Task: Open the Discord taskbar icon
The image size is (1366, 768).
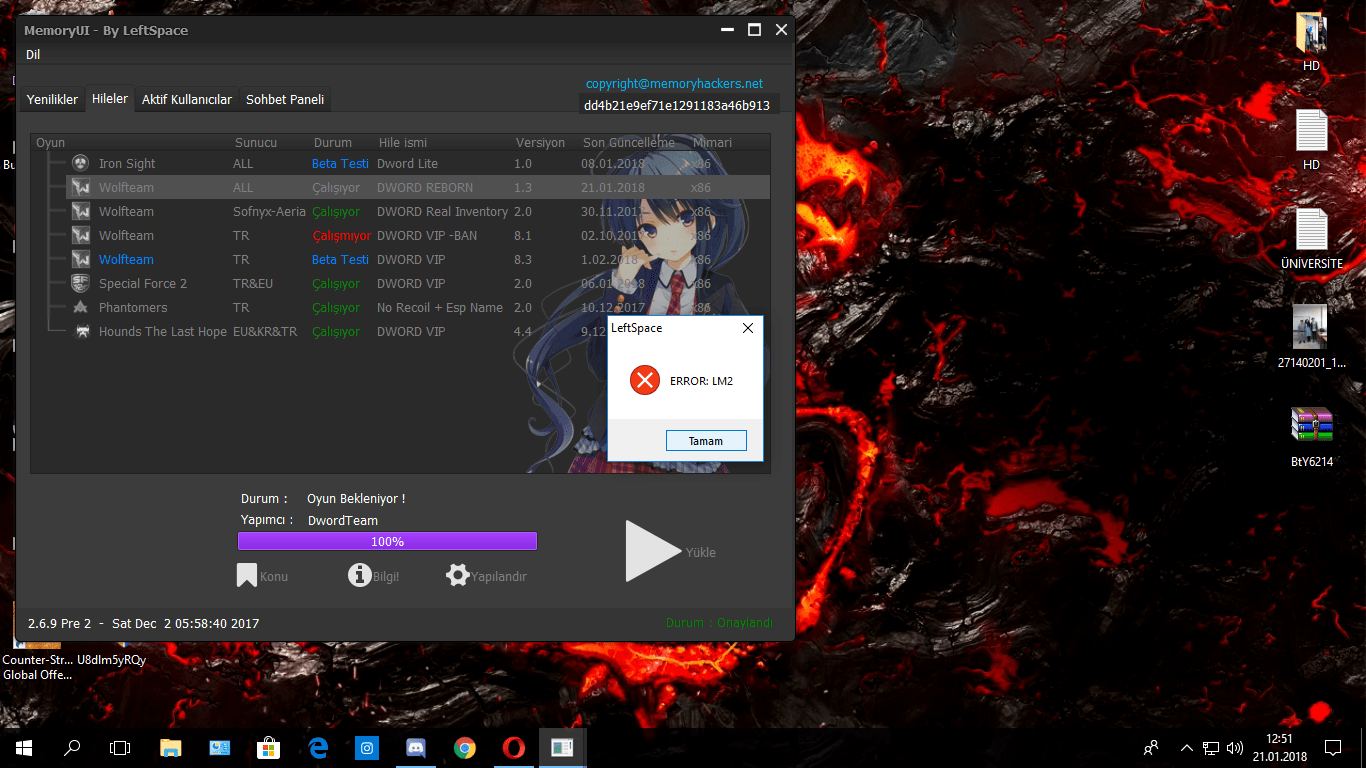Action: click(x=416, y=747)
